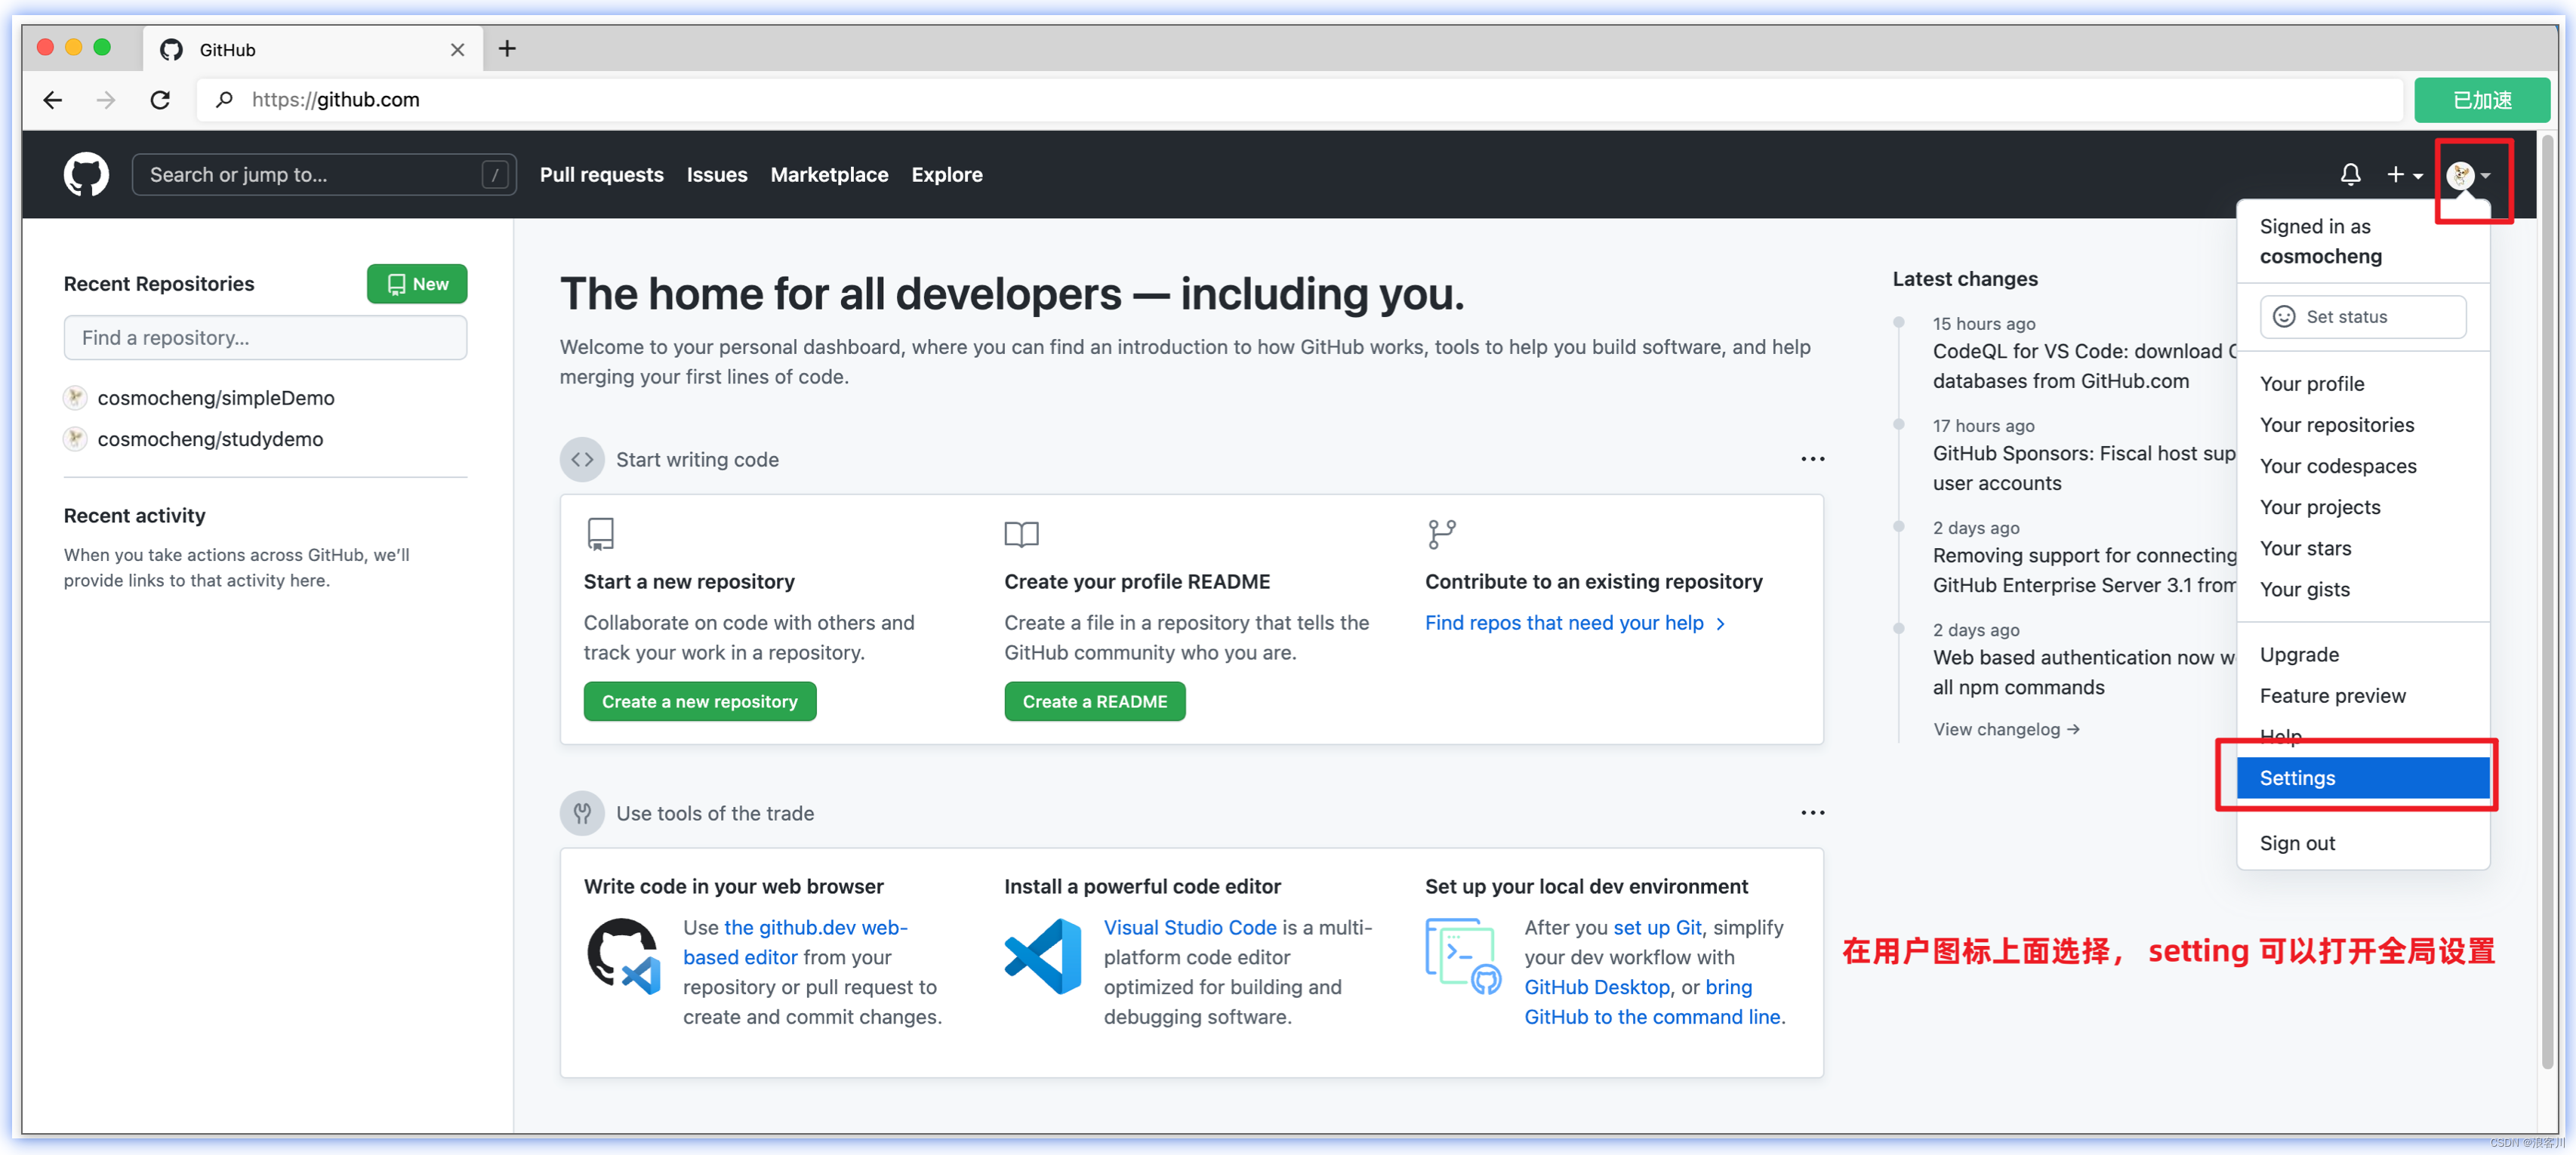Select Sign out in user menu
The width and height of the screenshot is (2576, 1155).
click(x=2362, y=843)
